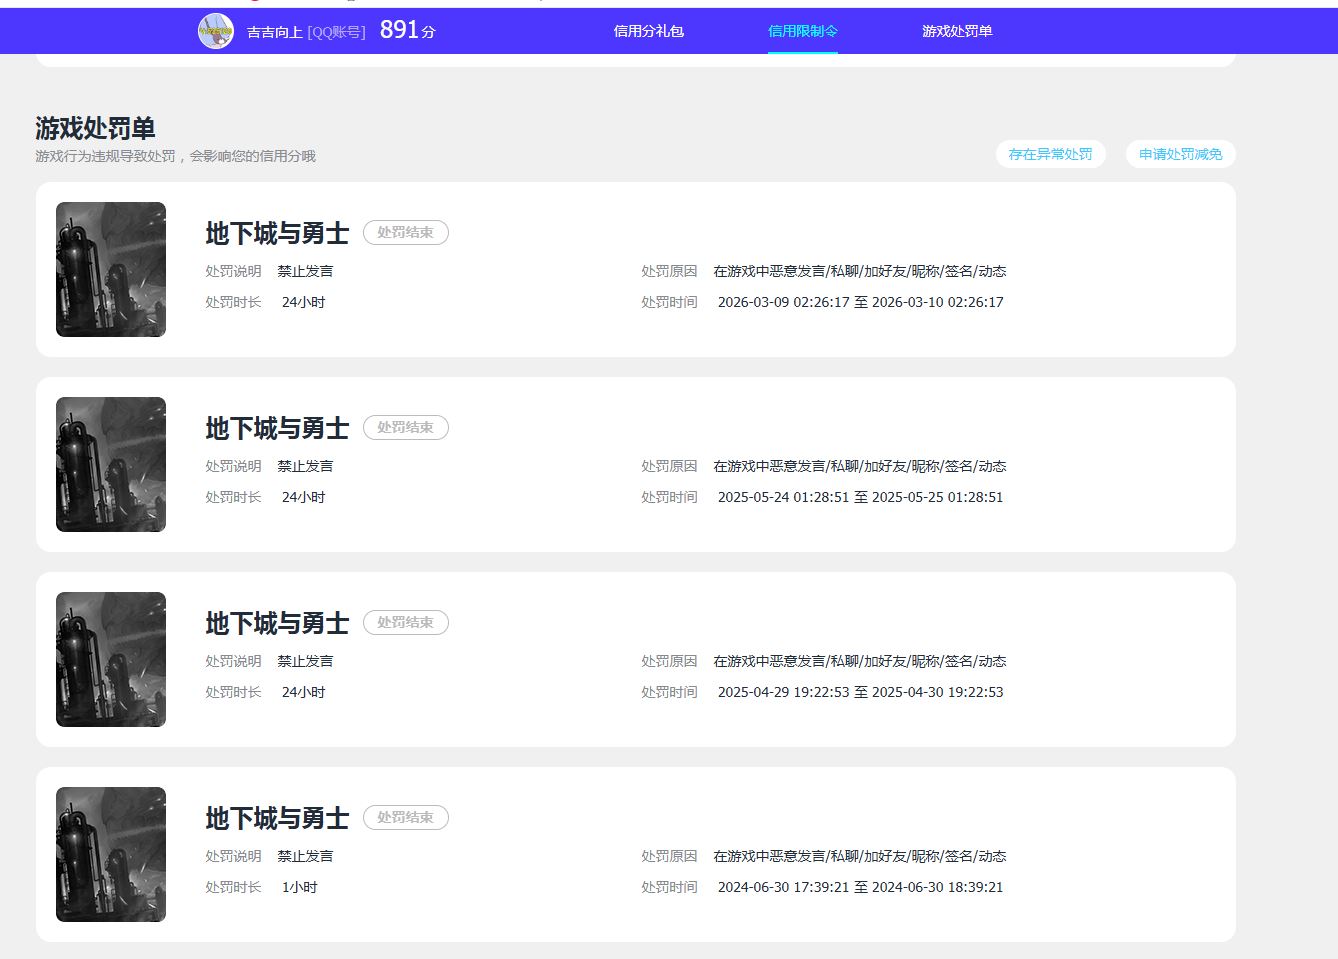
Task: Click the username 吉吉向上 in header
Action: pos(275,32)
